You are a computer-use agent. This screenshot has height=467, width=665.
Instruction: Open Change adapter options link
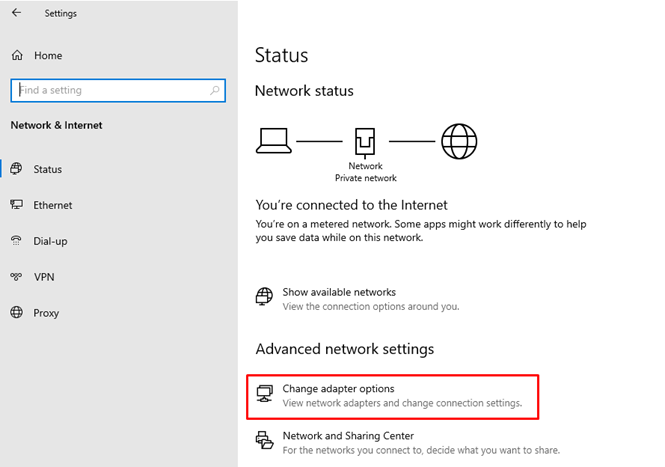pyautogui.click(x=338, y=388)
